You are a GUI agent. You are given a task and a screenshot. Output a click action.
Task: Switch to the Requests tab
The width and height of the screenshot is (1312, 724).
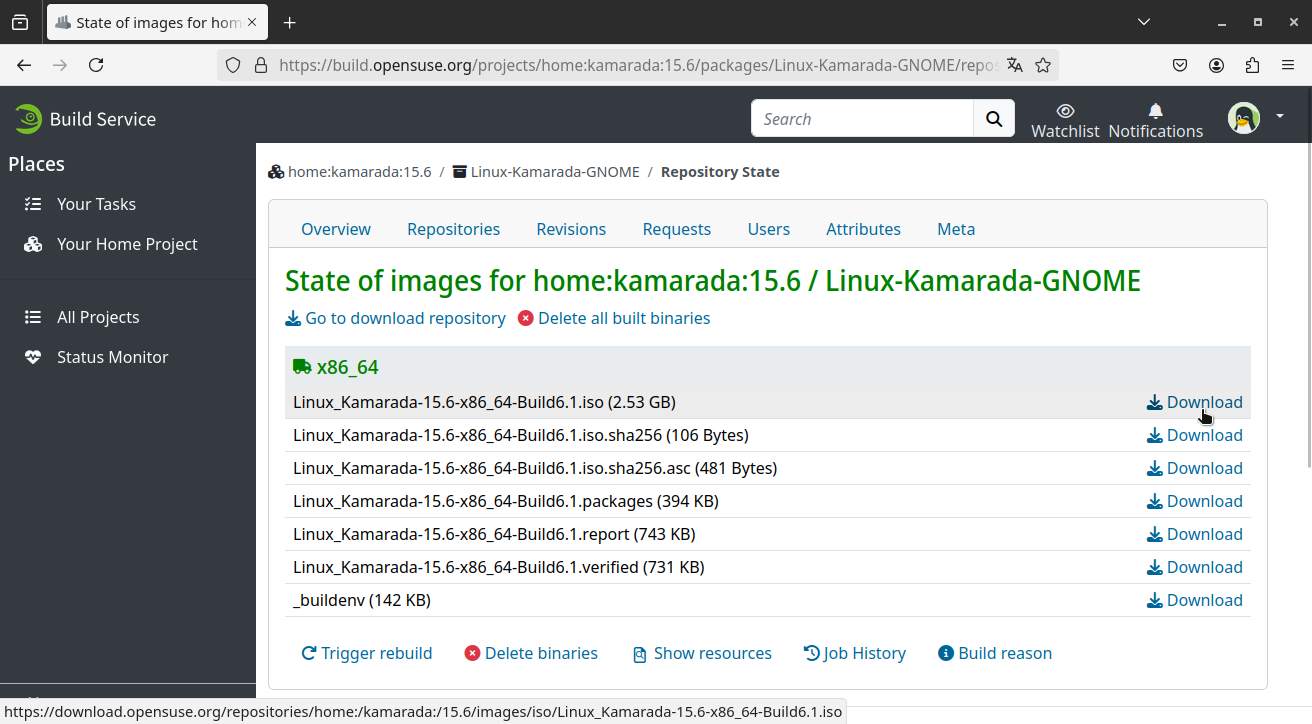[677, 229]
